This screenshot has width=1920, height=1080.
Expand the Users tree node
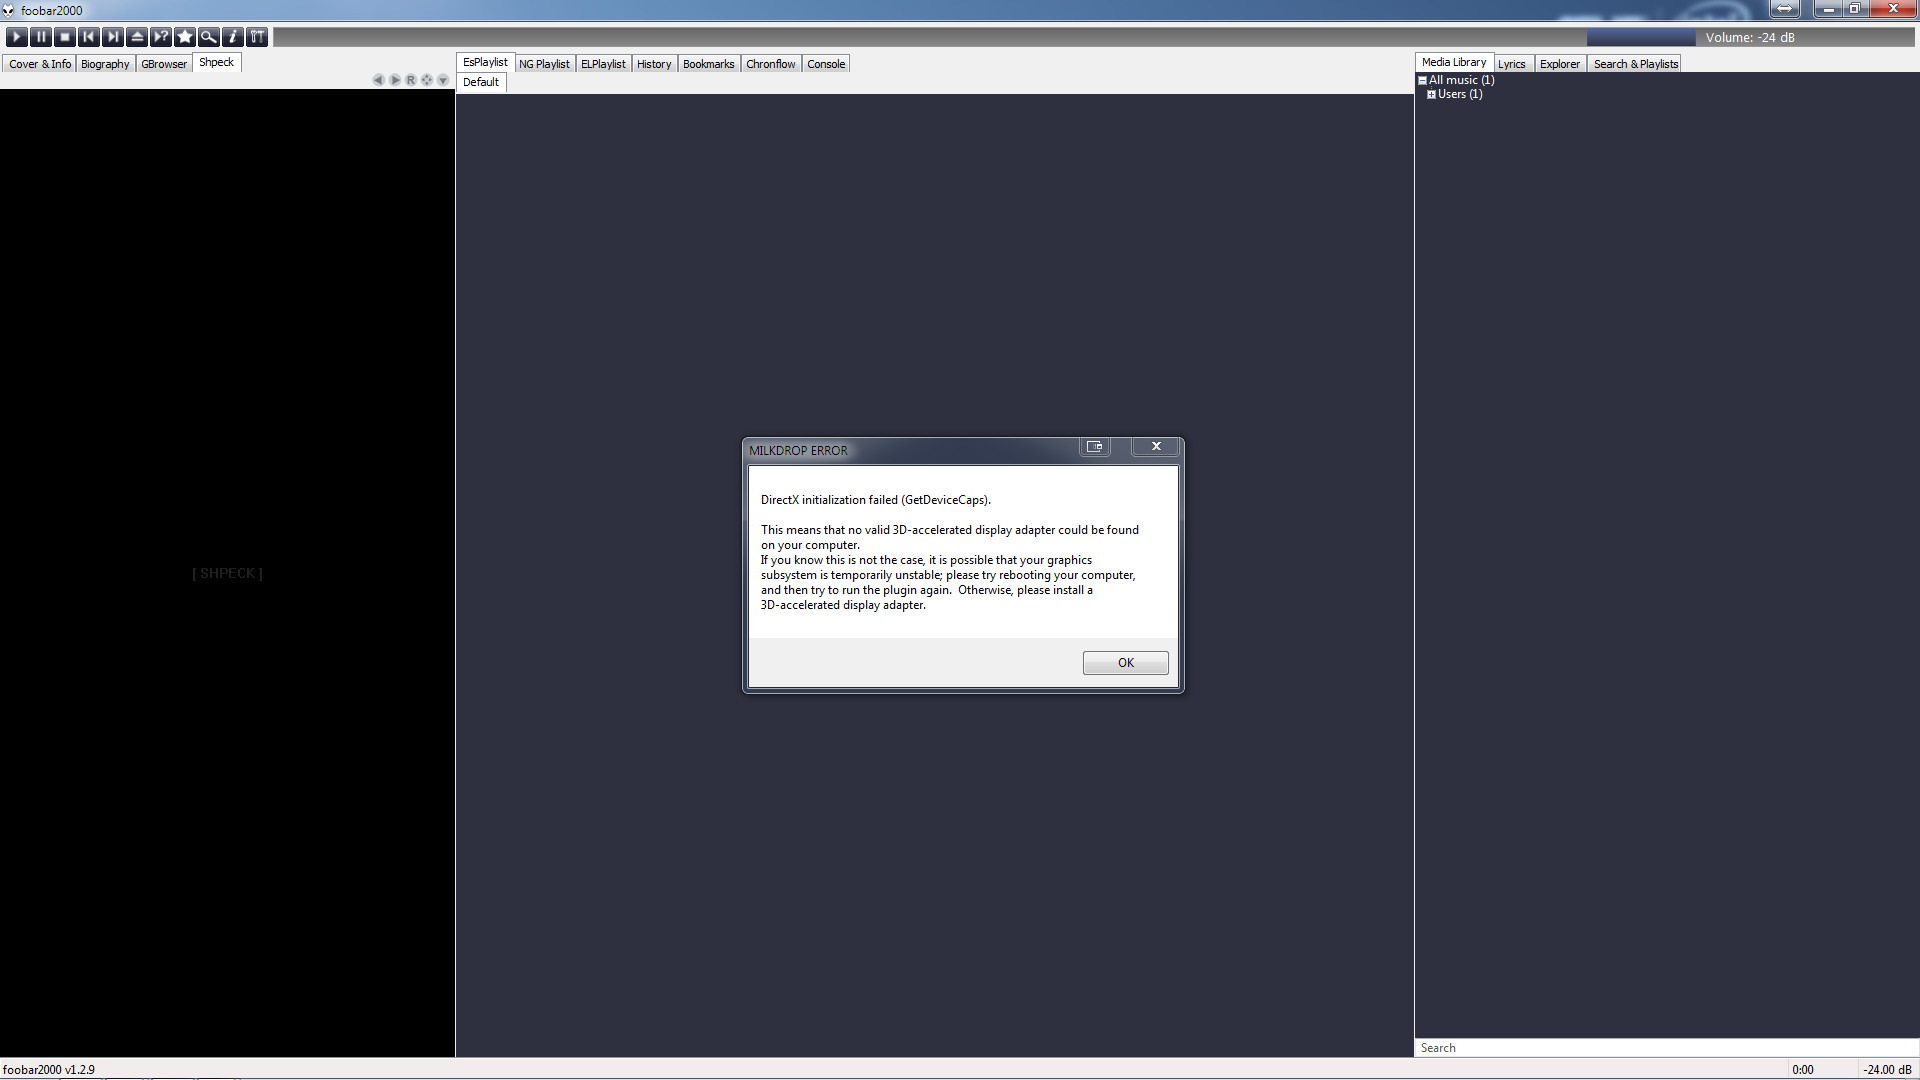pos(1431,94)
